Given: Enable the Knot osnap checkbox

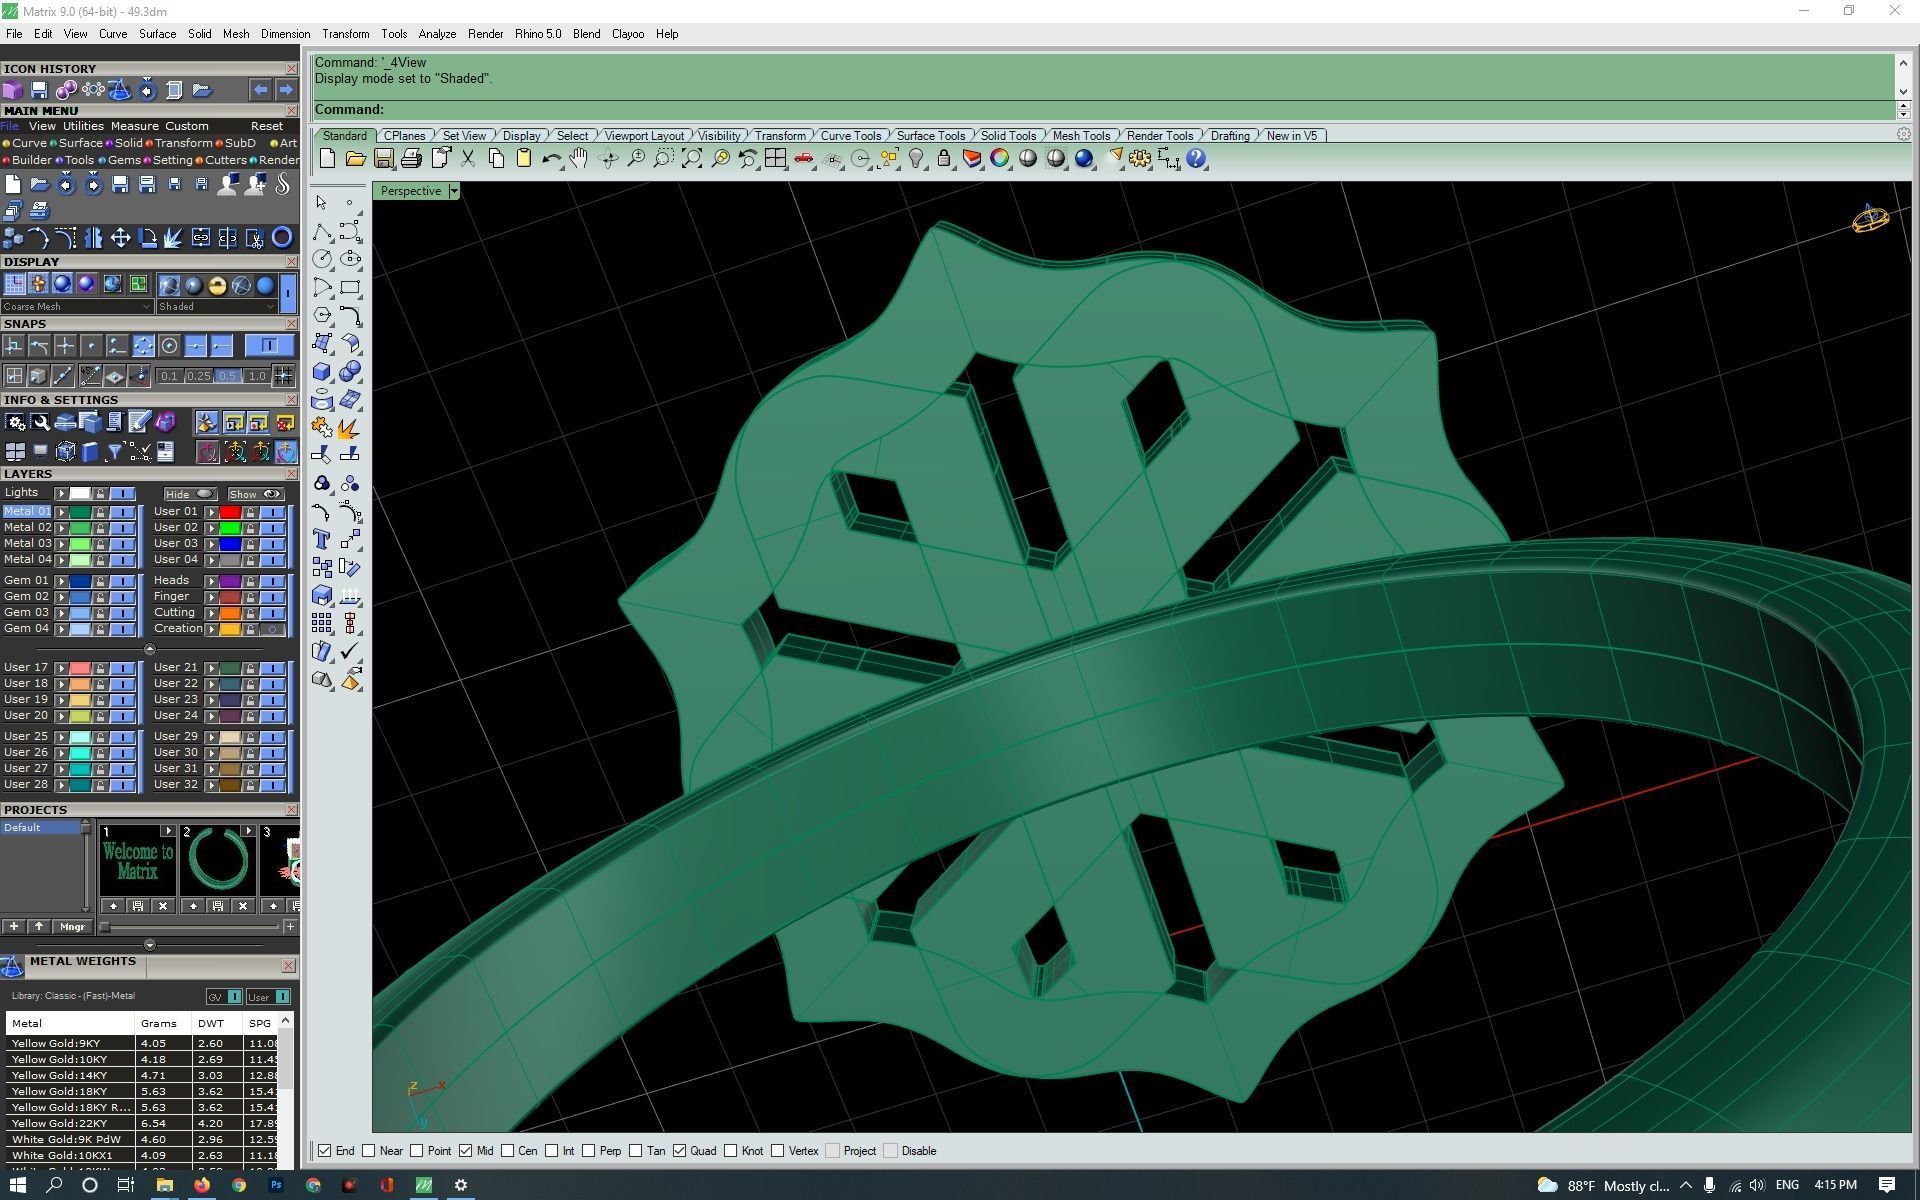Looking at the screenshot, I should coord(731,1151).
